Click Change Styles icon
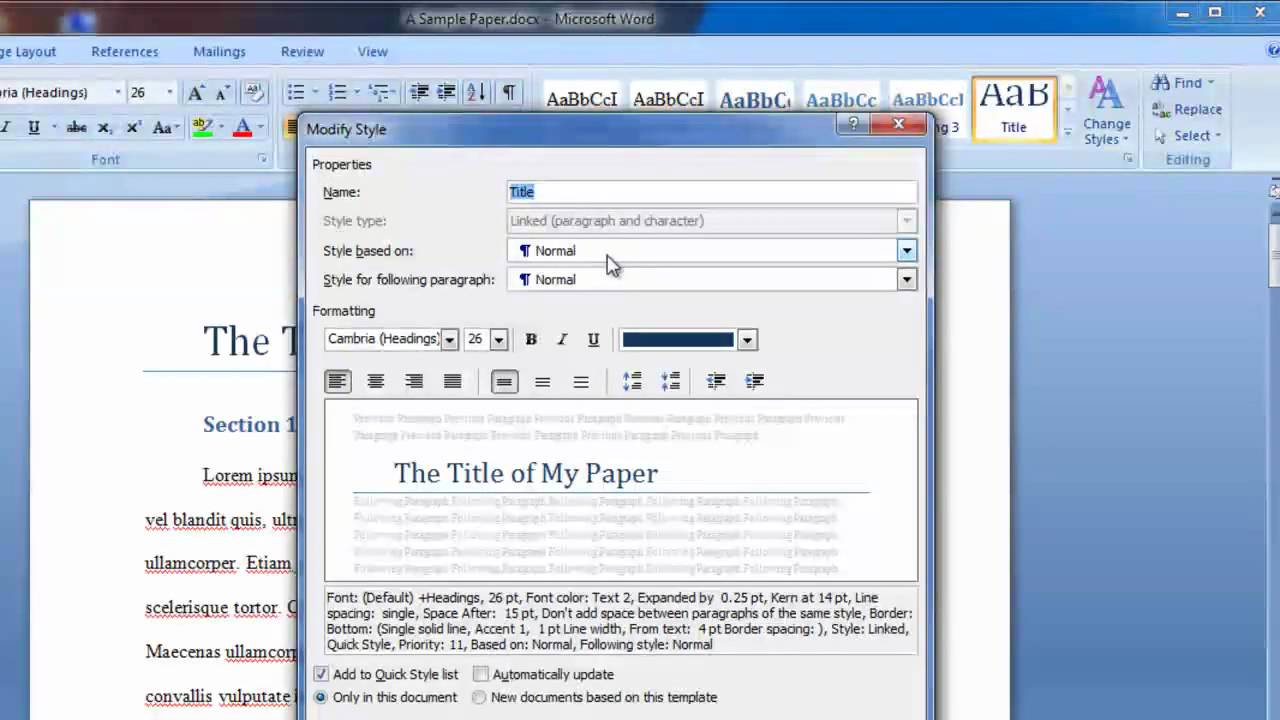The height and width of the screenshot is (720, 1280). coord(1106,110)
